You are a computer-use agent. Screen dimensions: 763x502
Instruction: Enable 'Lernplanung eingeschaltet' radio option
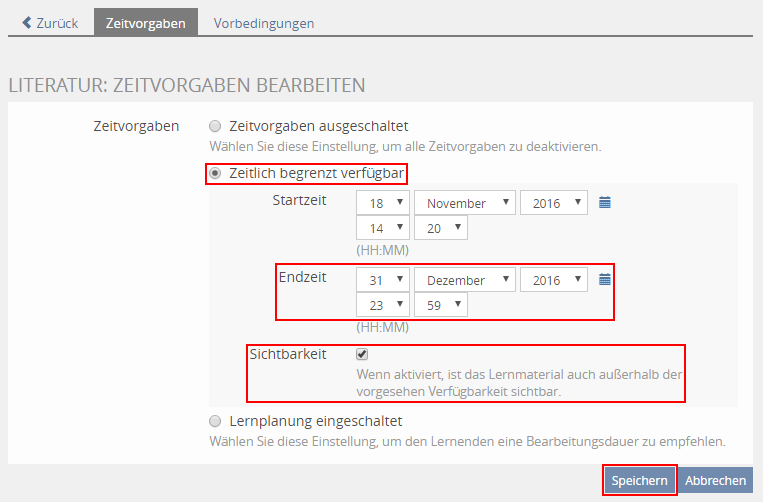pos(215,421)
